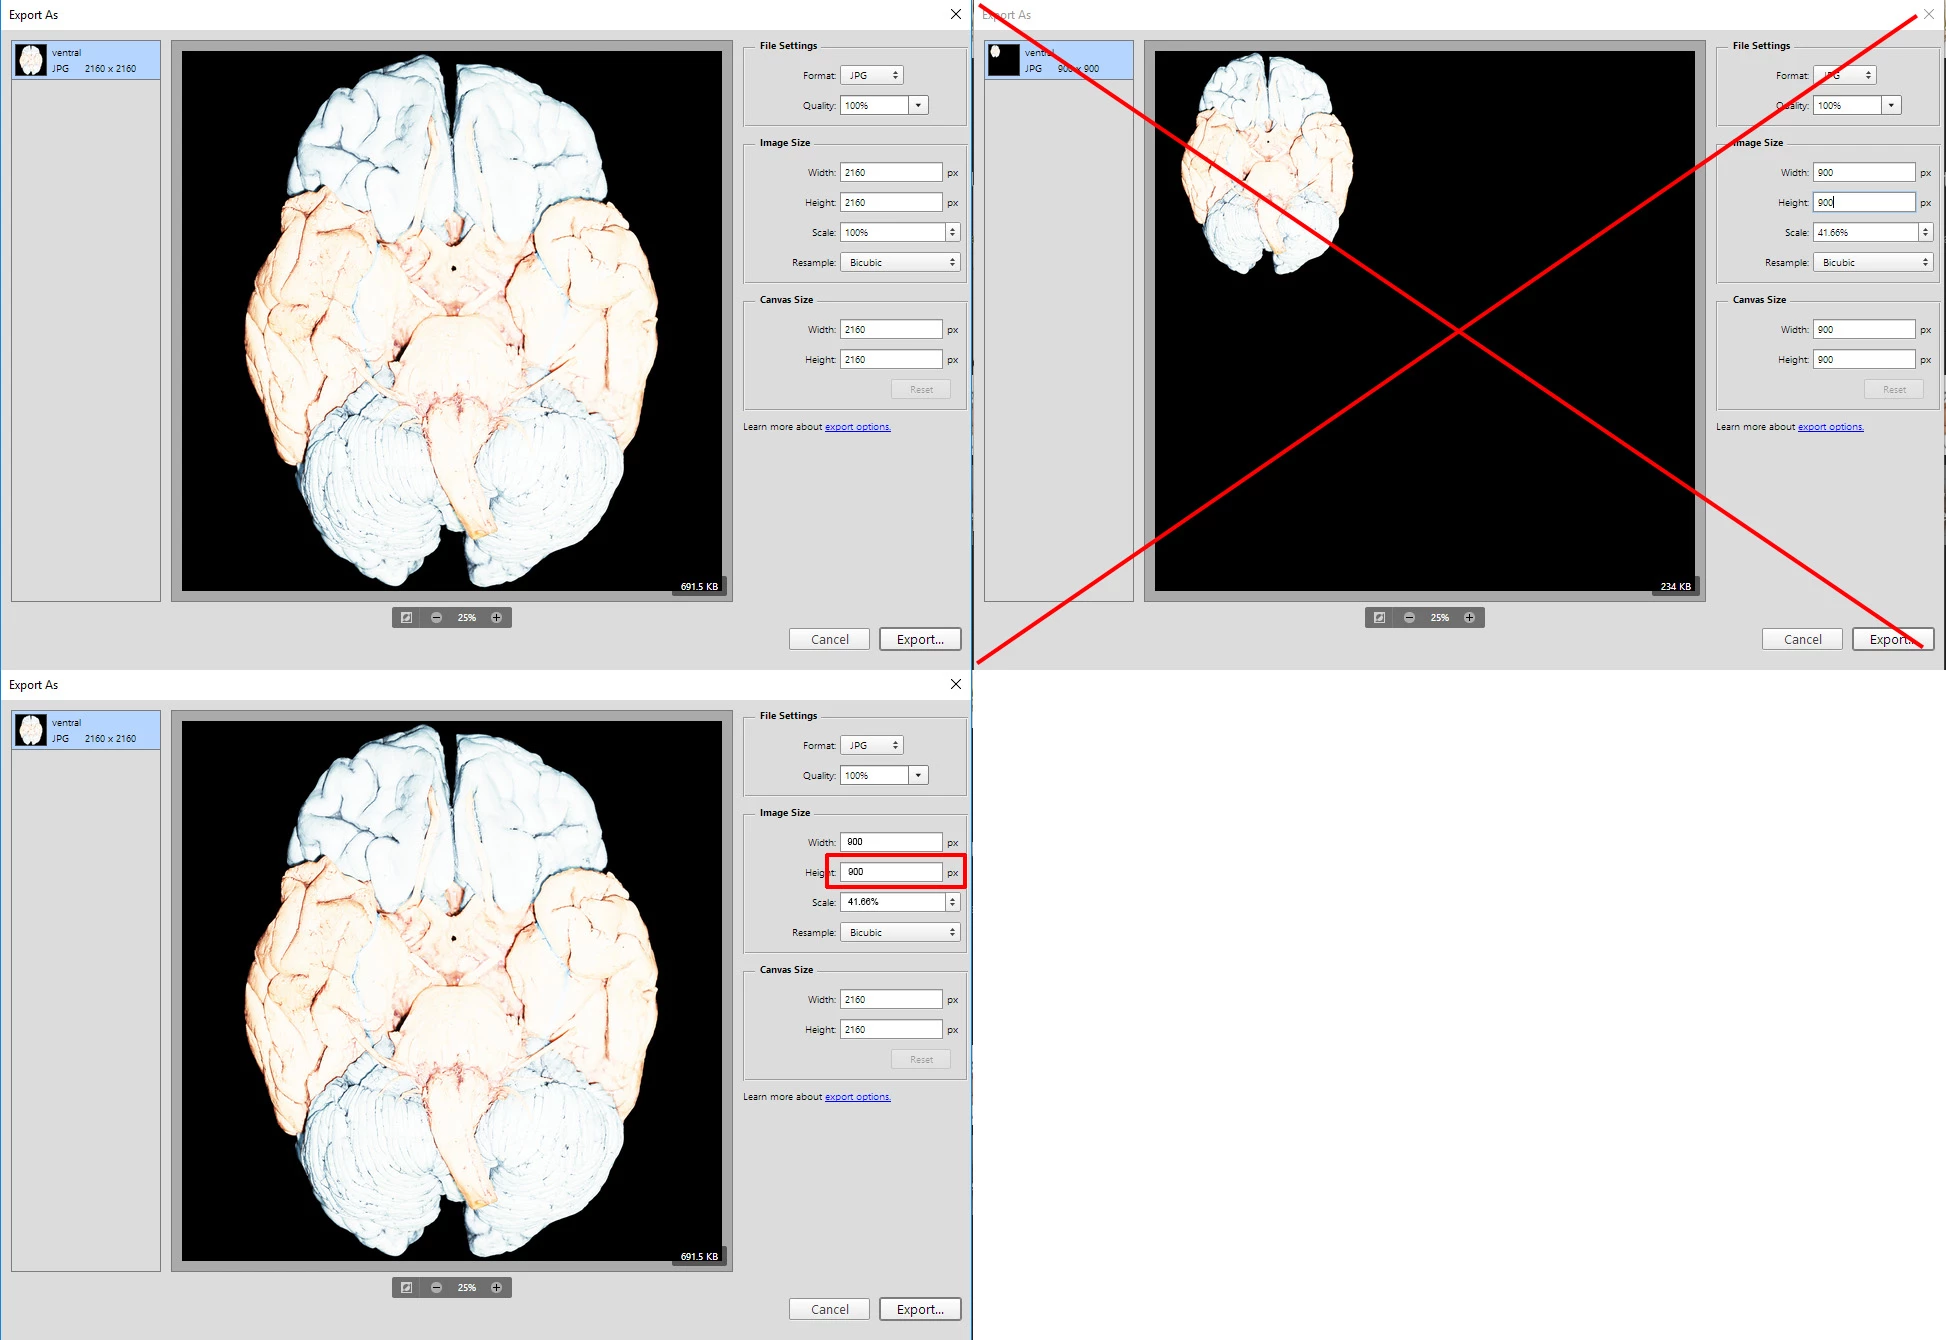Click zoom-out minus icon in the red-crossed dialog
Image resolution: width=1946 pixels, height=1340 pixels.
[x=1409, y=618]
